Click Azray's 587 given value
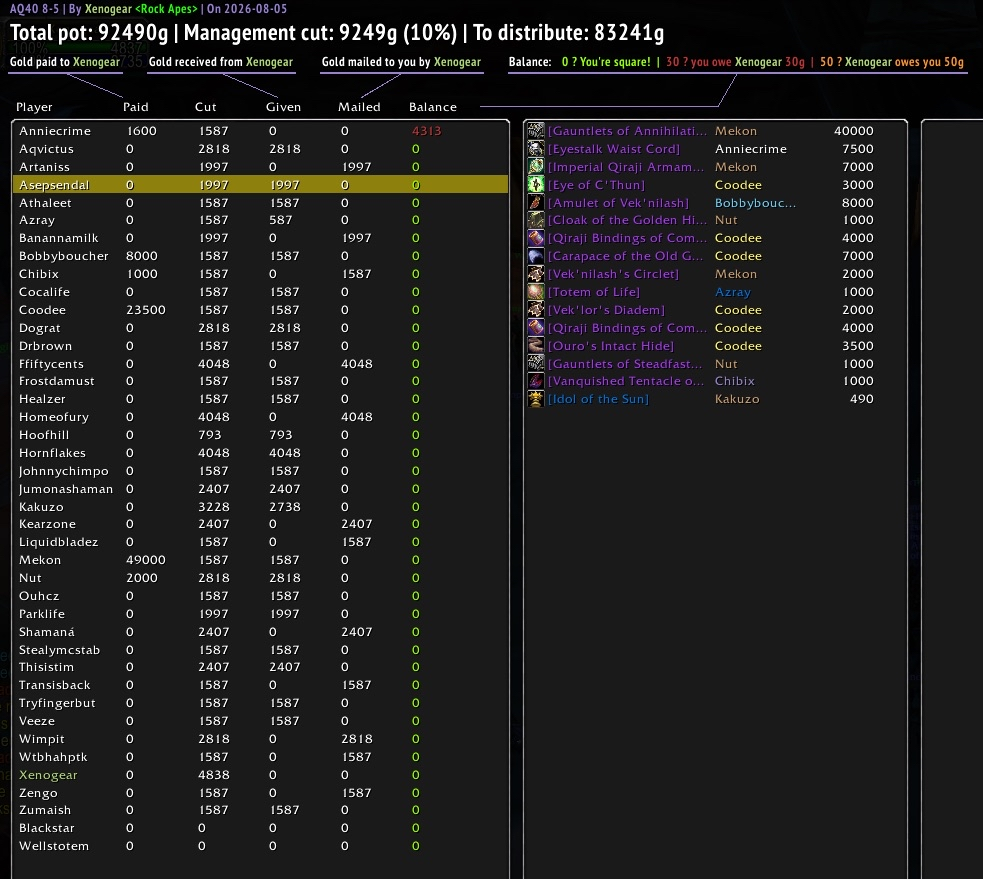The height and width of the screenshot is (879, 983). coord(280,220)
